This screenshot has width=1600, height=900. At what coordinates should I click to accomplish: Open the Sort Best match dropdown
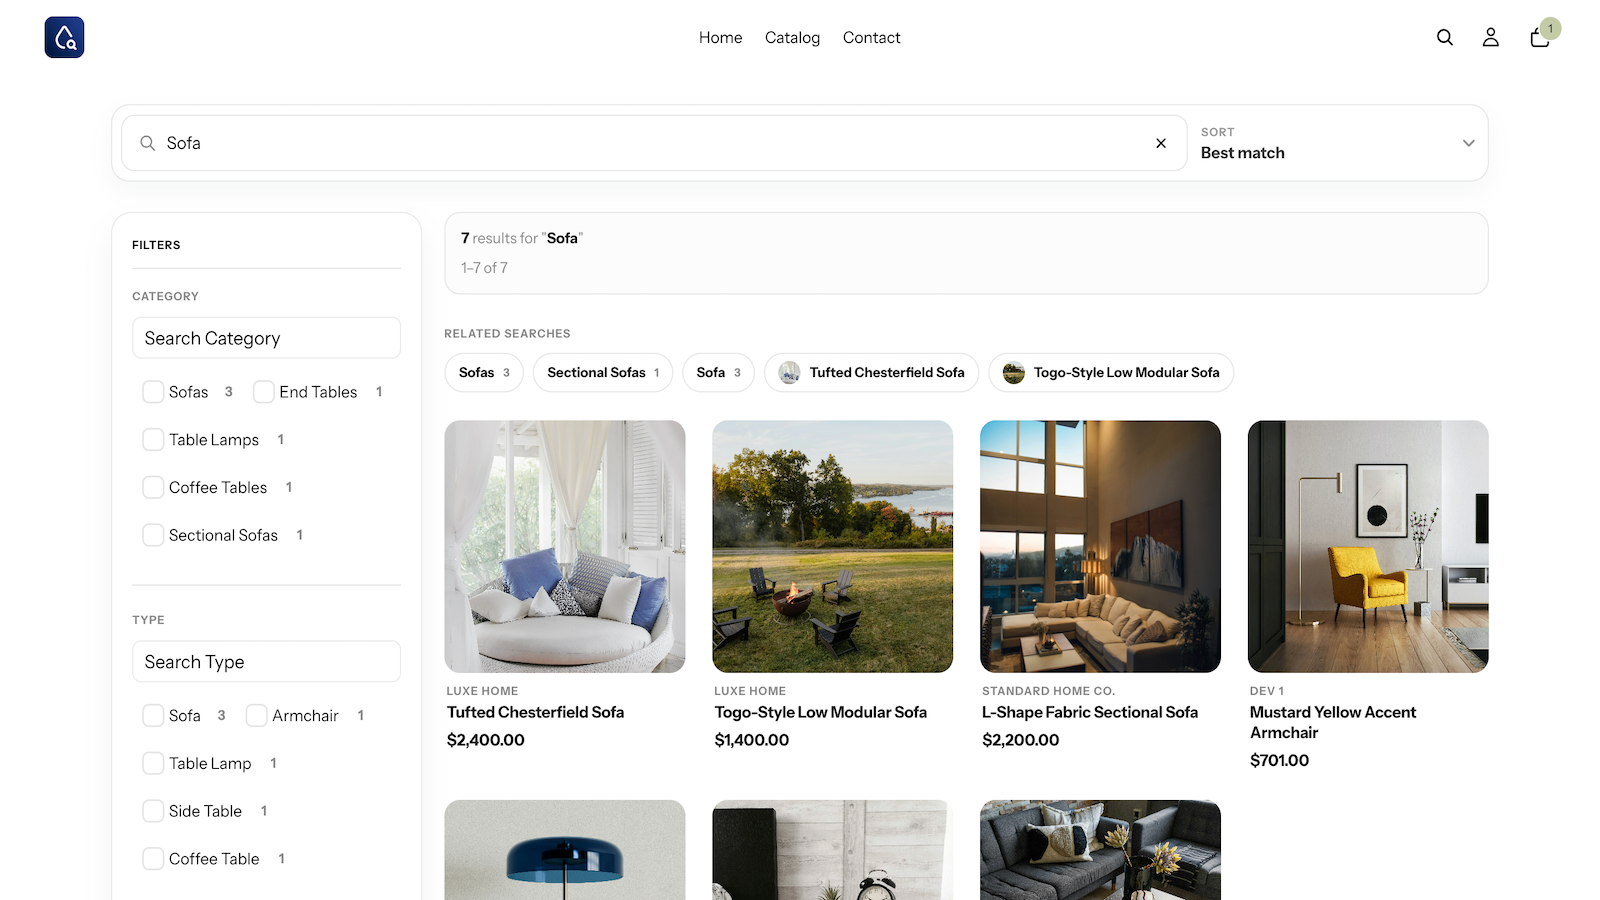pos(1338,143)
